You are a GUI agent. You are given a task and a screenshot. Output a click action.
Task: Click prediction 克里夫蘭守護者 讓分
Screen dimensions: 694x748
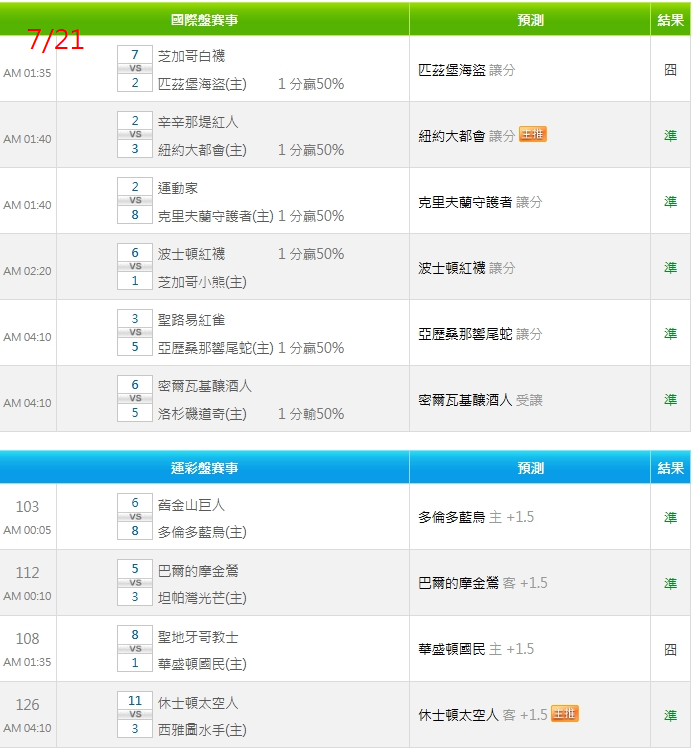[480, 202]
